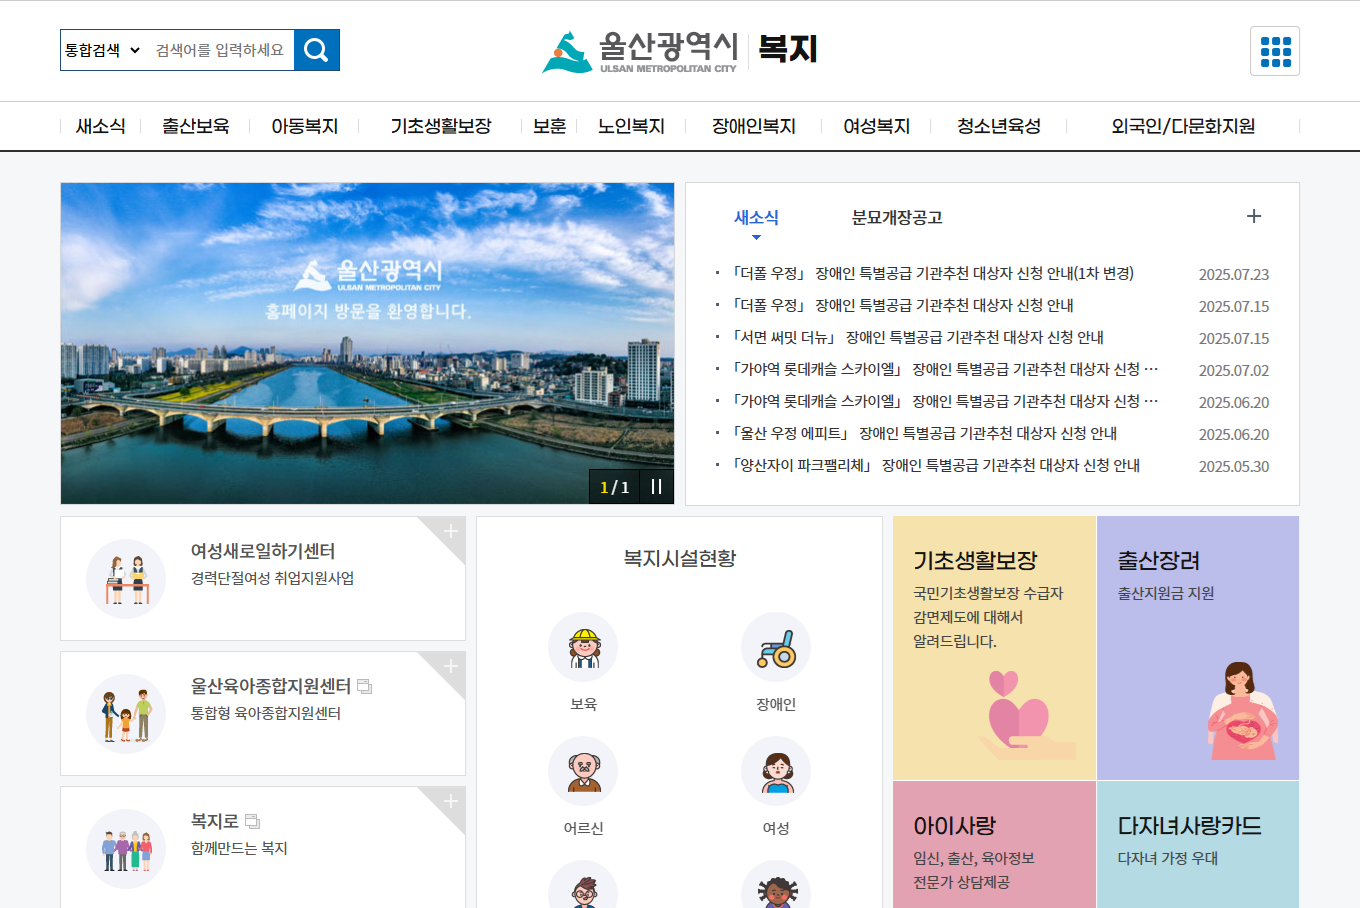Select the 어르신 elderly facility icon
Viewport: 1360px width, 908px height.
(583, 771)
